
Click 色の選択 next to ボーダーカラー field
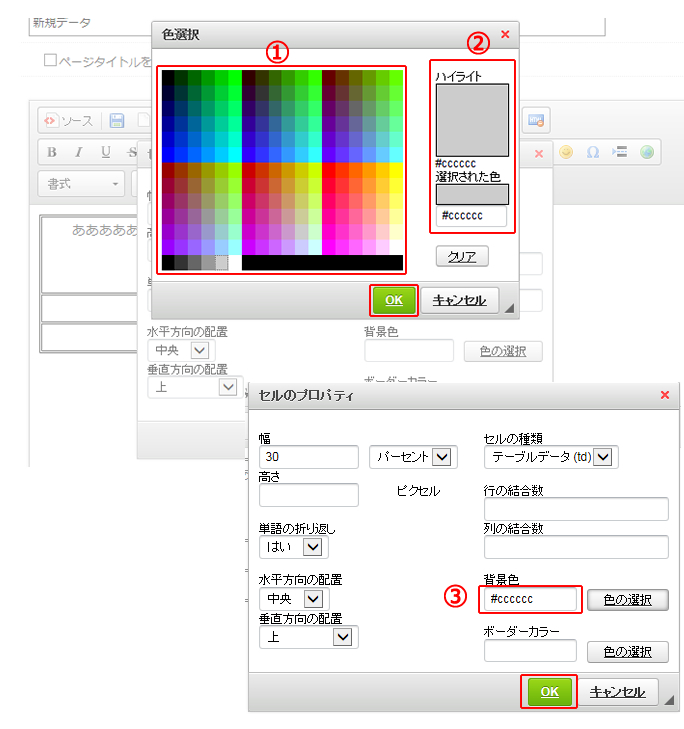[627, 651]
